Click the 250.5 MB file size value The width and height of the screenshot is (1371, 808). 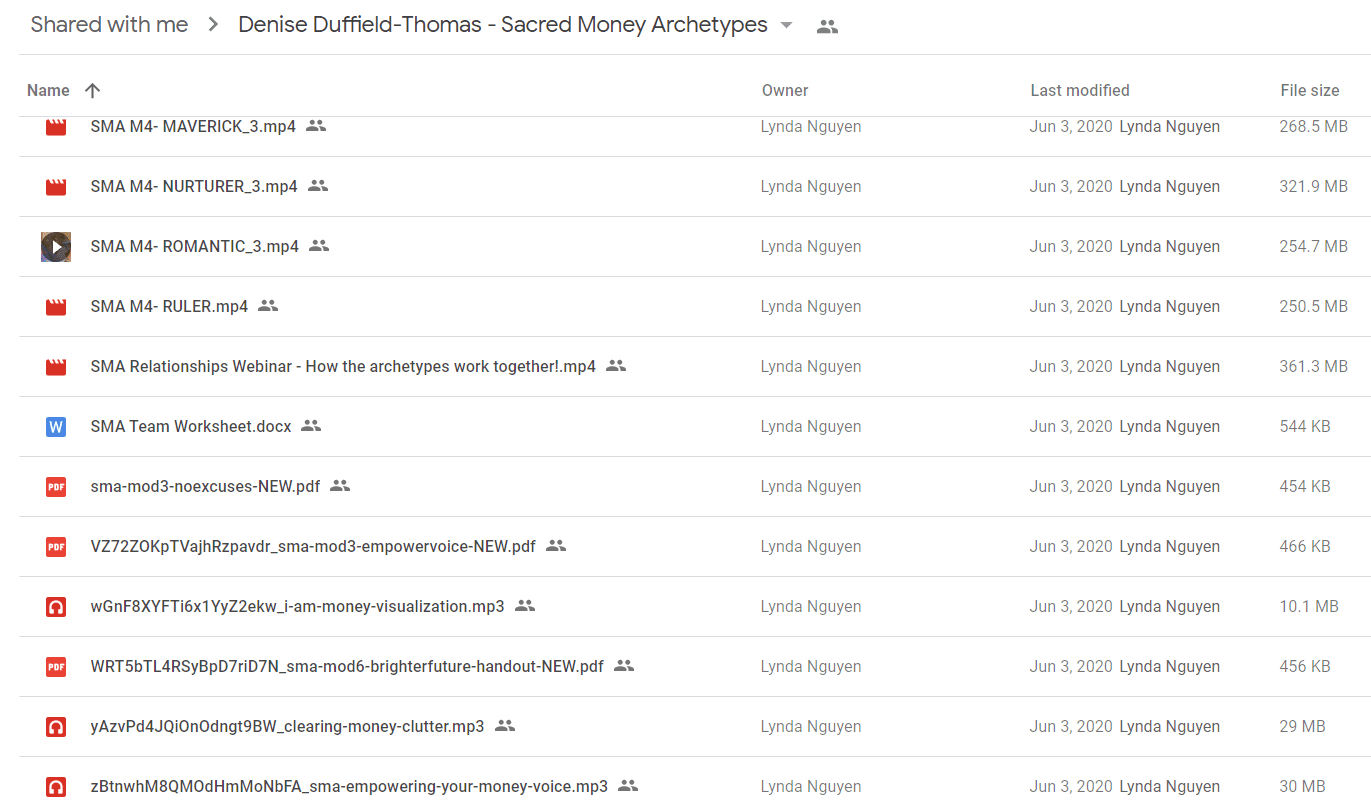click(x=1314, y=307)
